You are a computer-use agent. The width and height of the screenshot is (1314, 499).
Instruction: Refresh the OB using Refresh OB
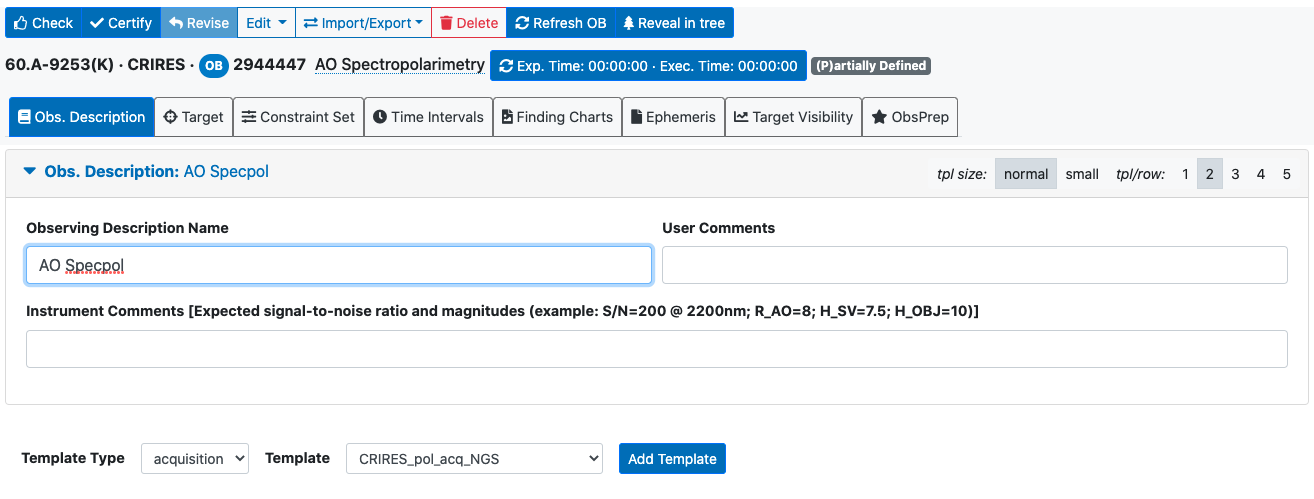tap(560, 23)
